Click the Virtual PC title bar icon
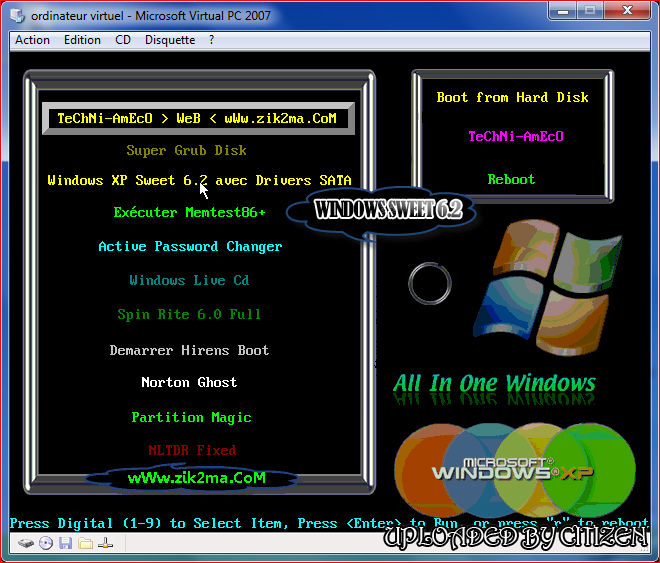This screenshot has width=660, height=563. 18,16
